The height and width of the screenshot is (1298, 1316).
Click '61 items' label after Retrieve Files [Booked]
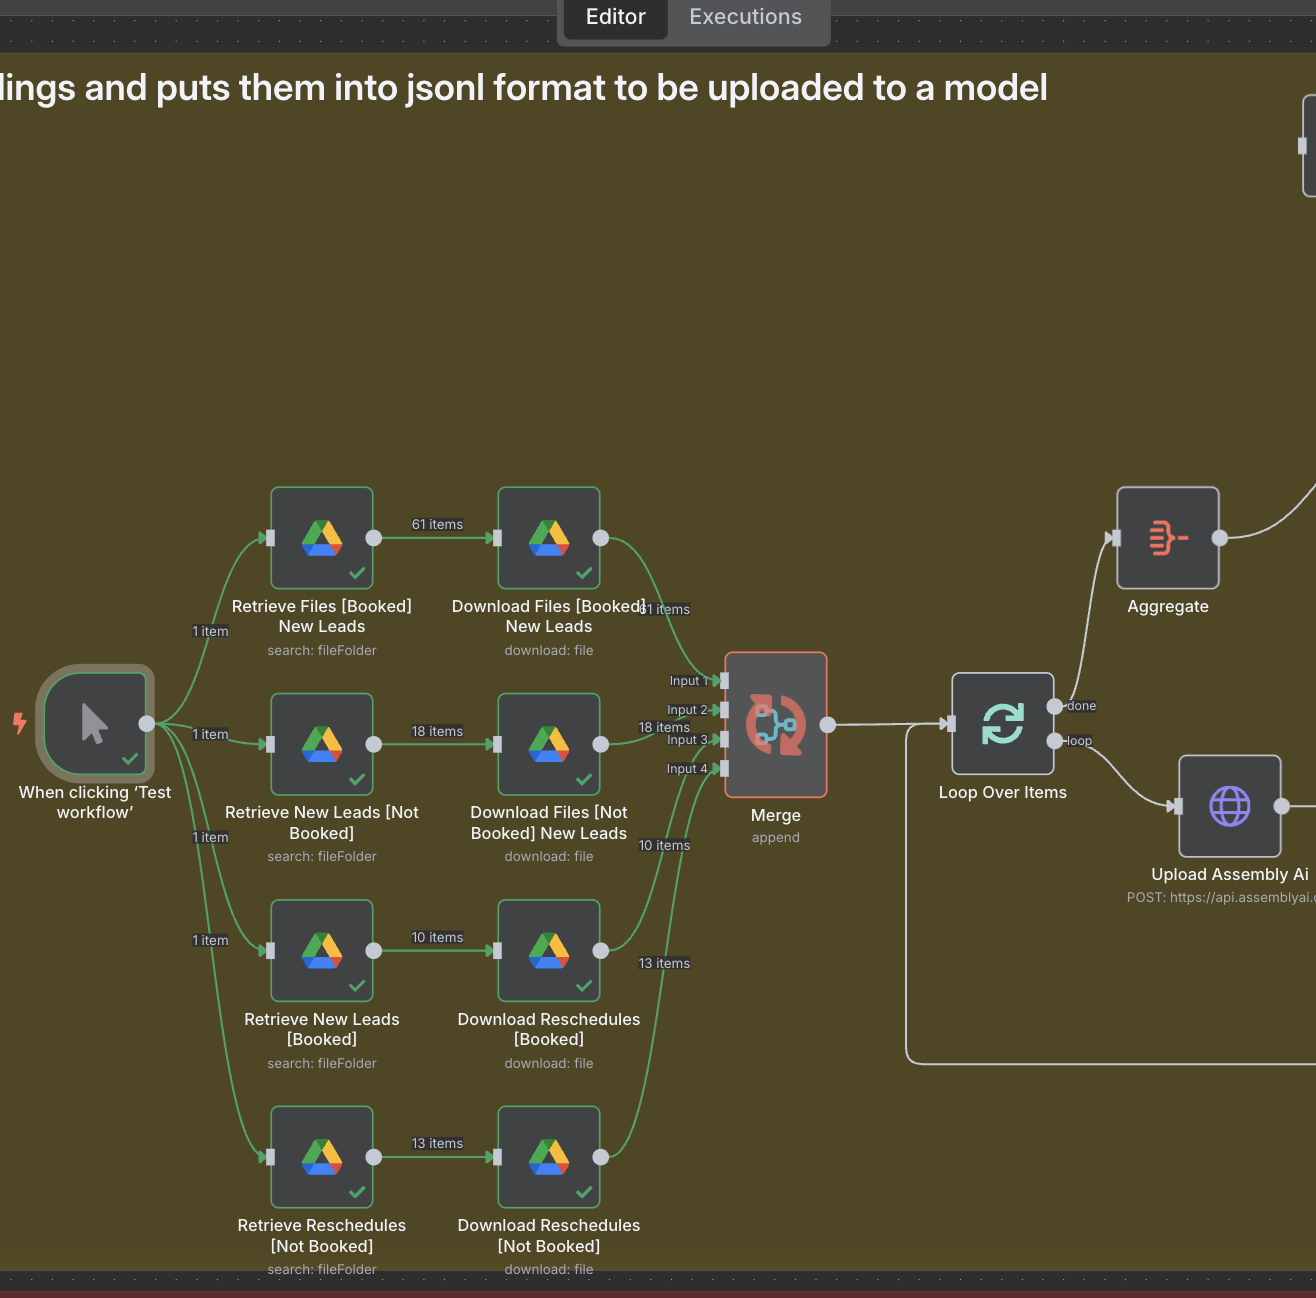[x=437, y=524]
